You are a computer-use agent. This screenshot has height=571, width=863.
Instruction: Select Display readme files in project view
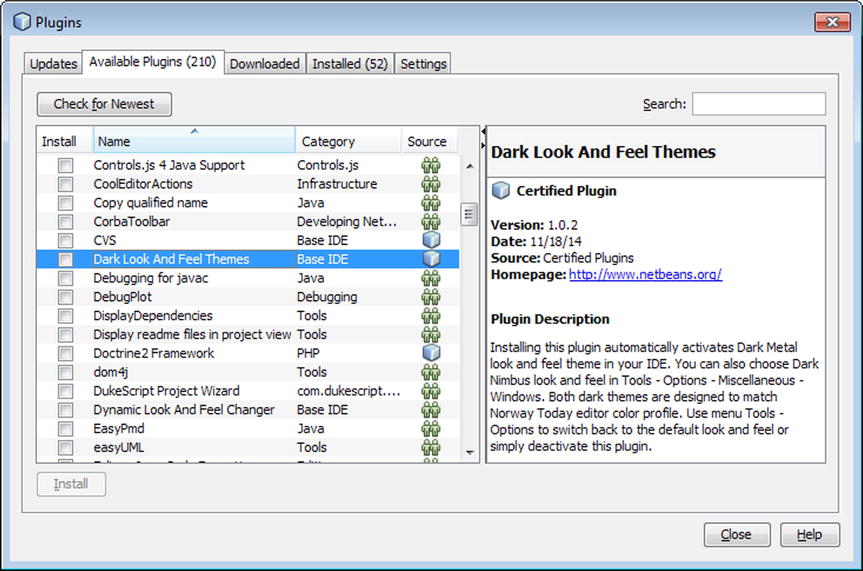pos(192,334)
